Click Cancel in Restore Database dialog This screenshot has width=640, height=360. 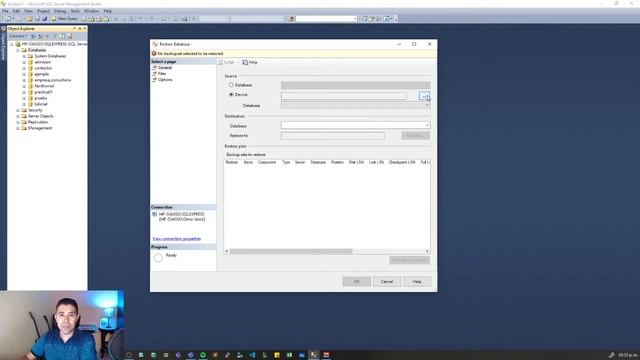pyautogui.click(x=387, y=282)
